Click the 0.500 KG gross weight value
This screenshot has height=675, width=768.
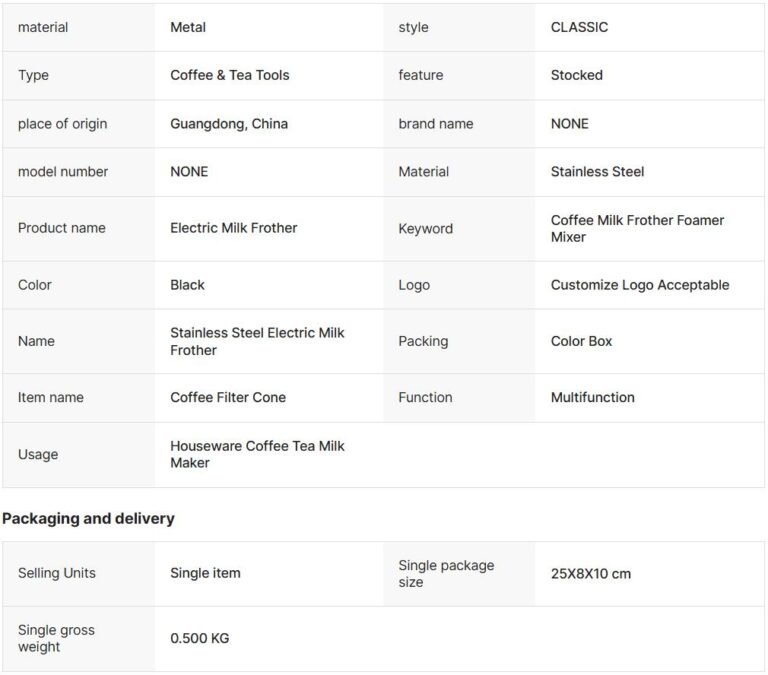199,638
